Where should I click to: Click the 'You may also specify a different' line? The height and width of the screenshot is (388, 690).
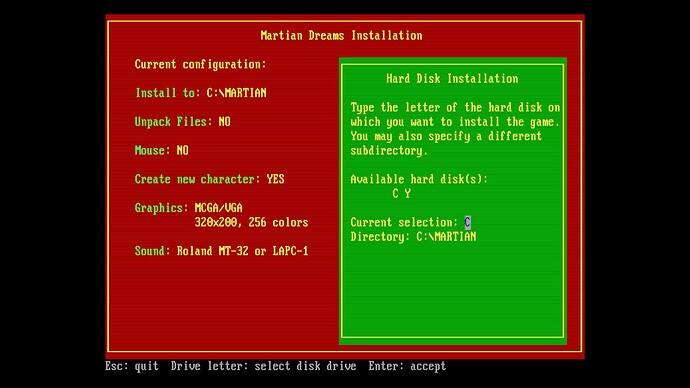coord(446,136)
